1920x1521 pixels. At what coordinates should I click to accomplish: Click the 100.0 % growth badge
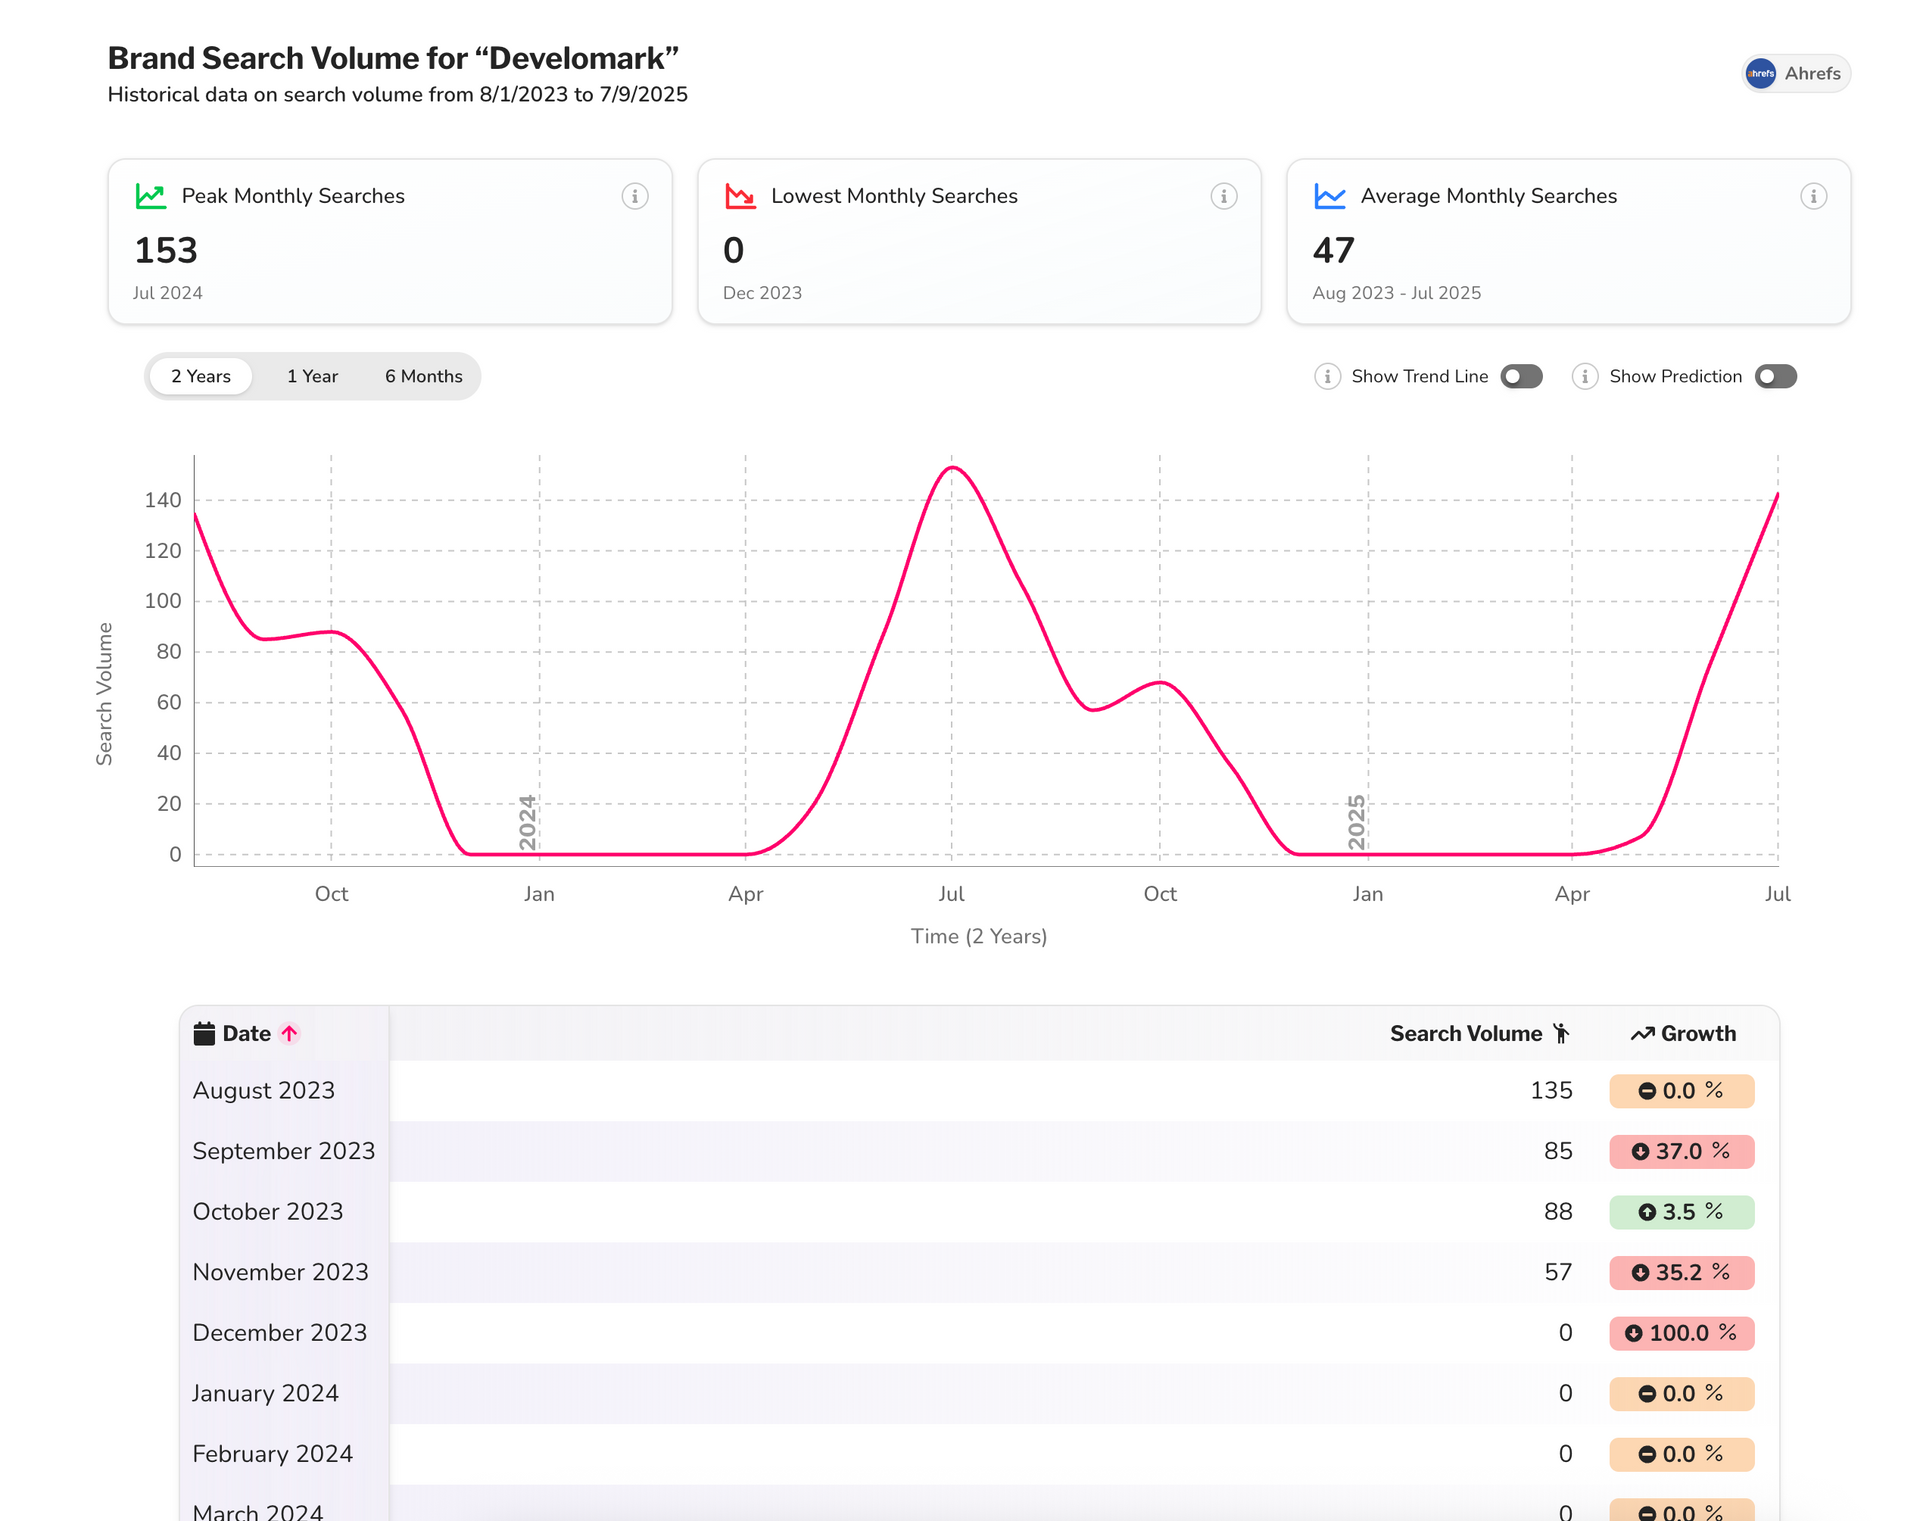1682,1333
